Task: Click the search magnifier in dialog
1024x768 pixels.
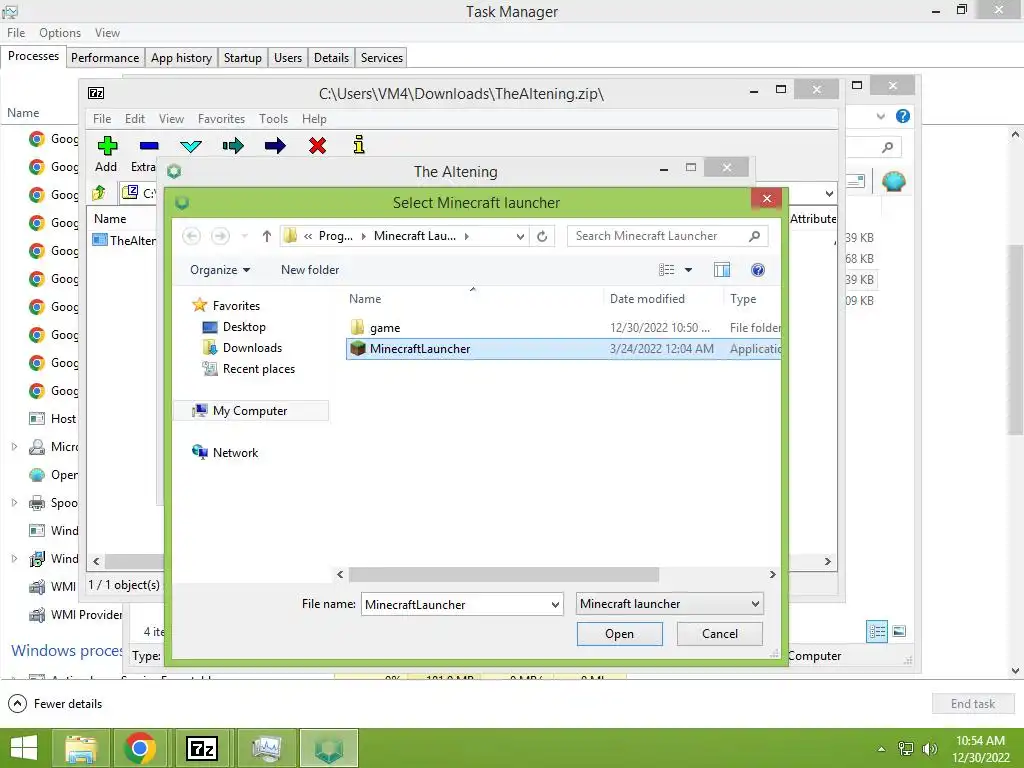Action: click(754, 236)
